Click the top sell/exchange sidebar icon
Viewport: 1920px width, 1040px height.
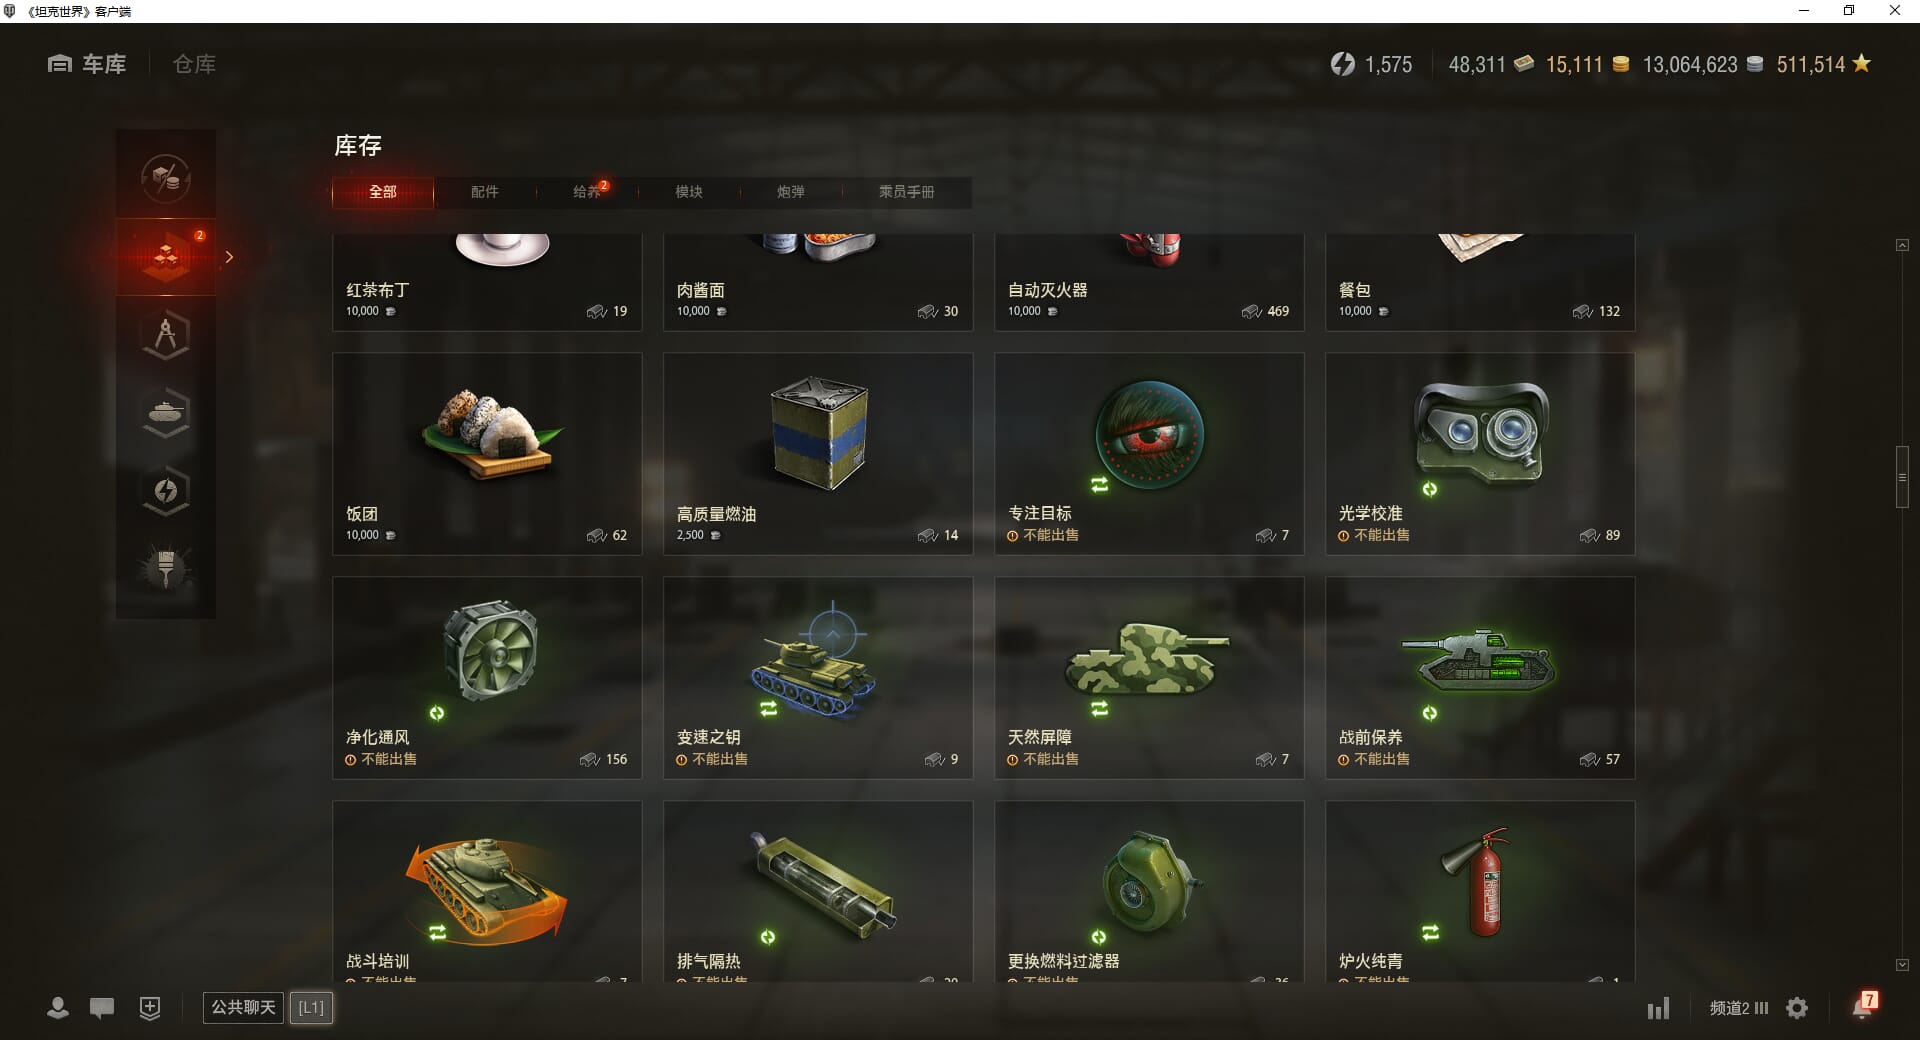166,179
